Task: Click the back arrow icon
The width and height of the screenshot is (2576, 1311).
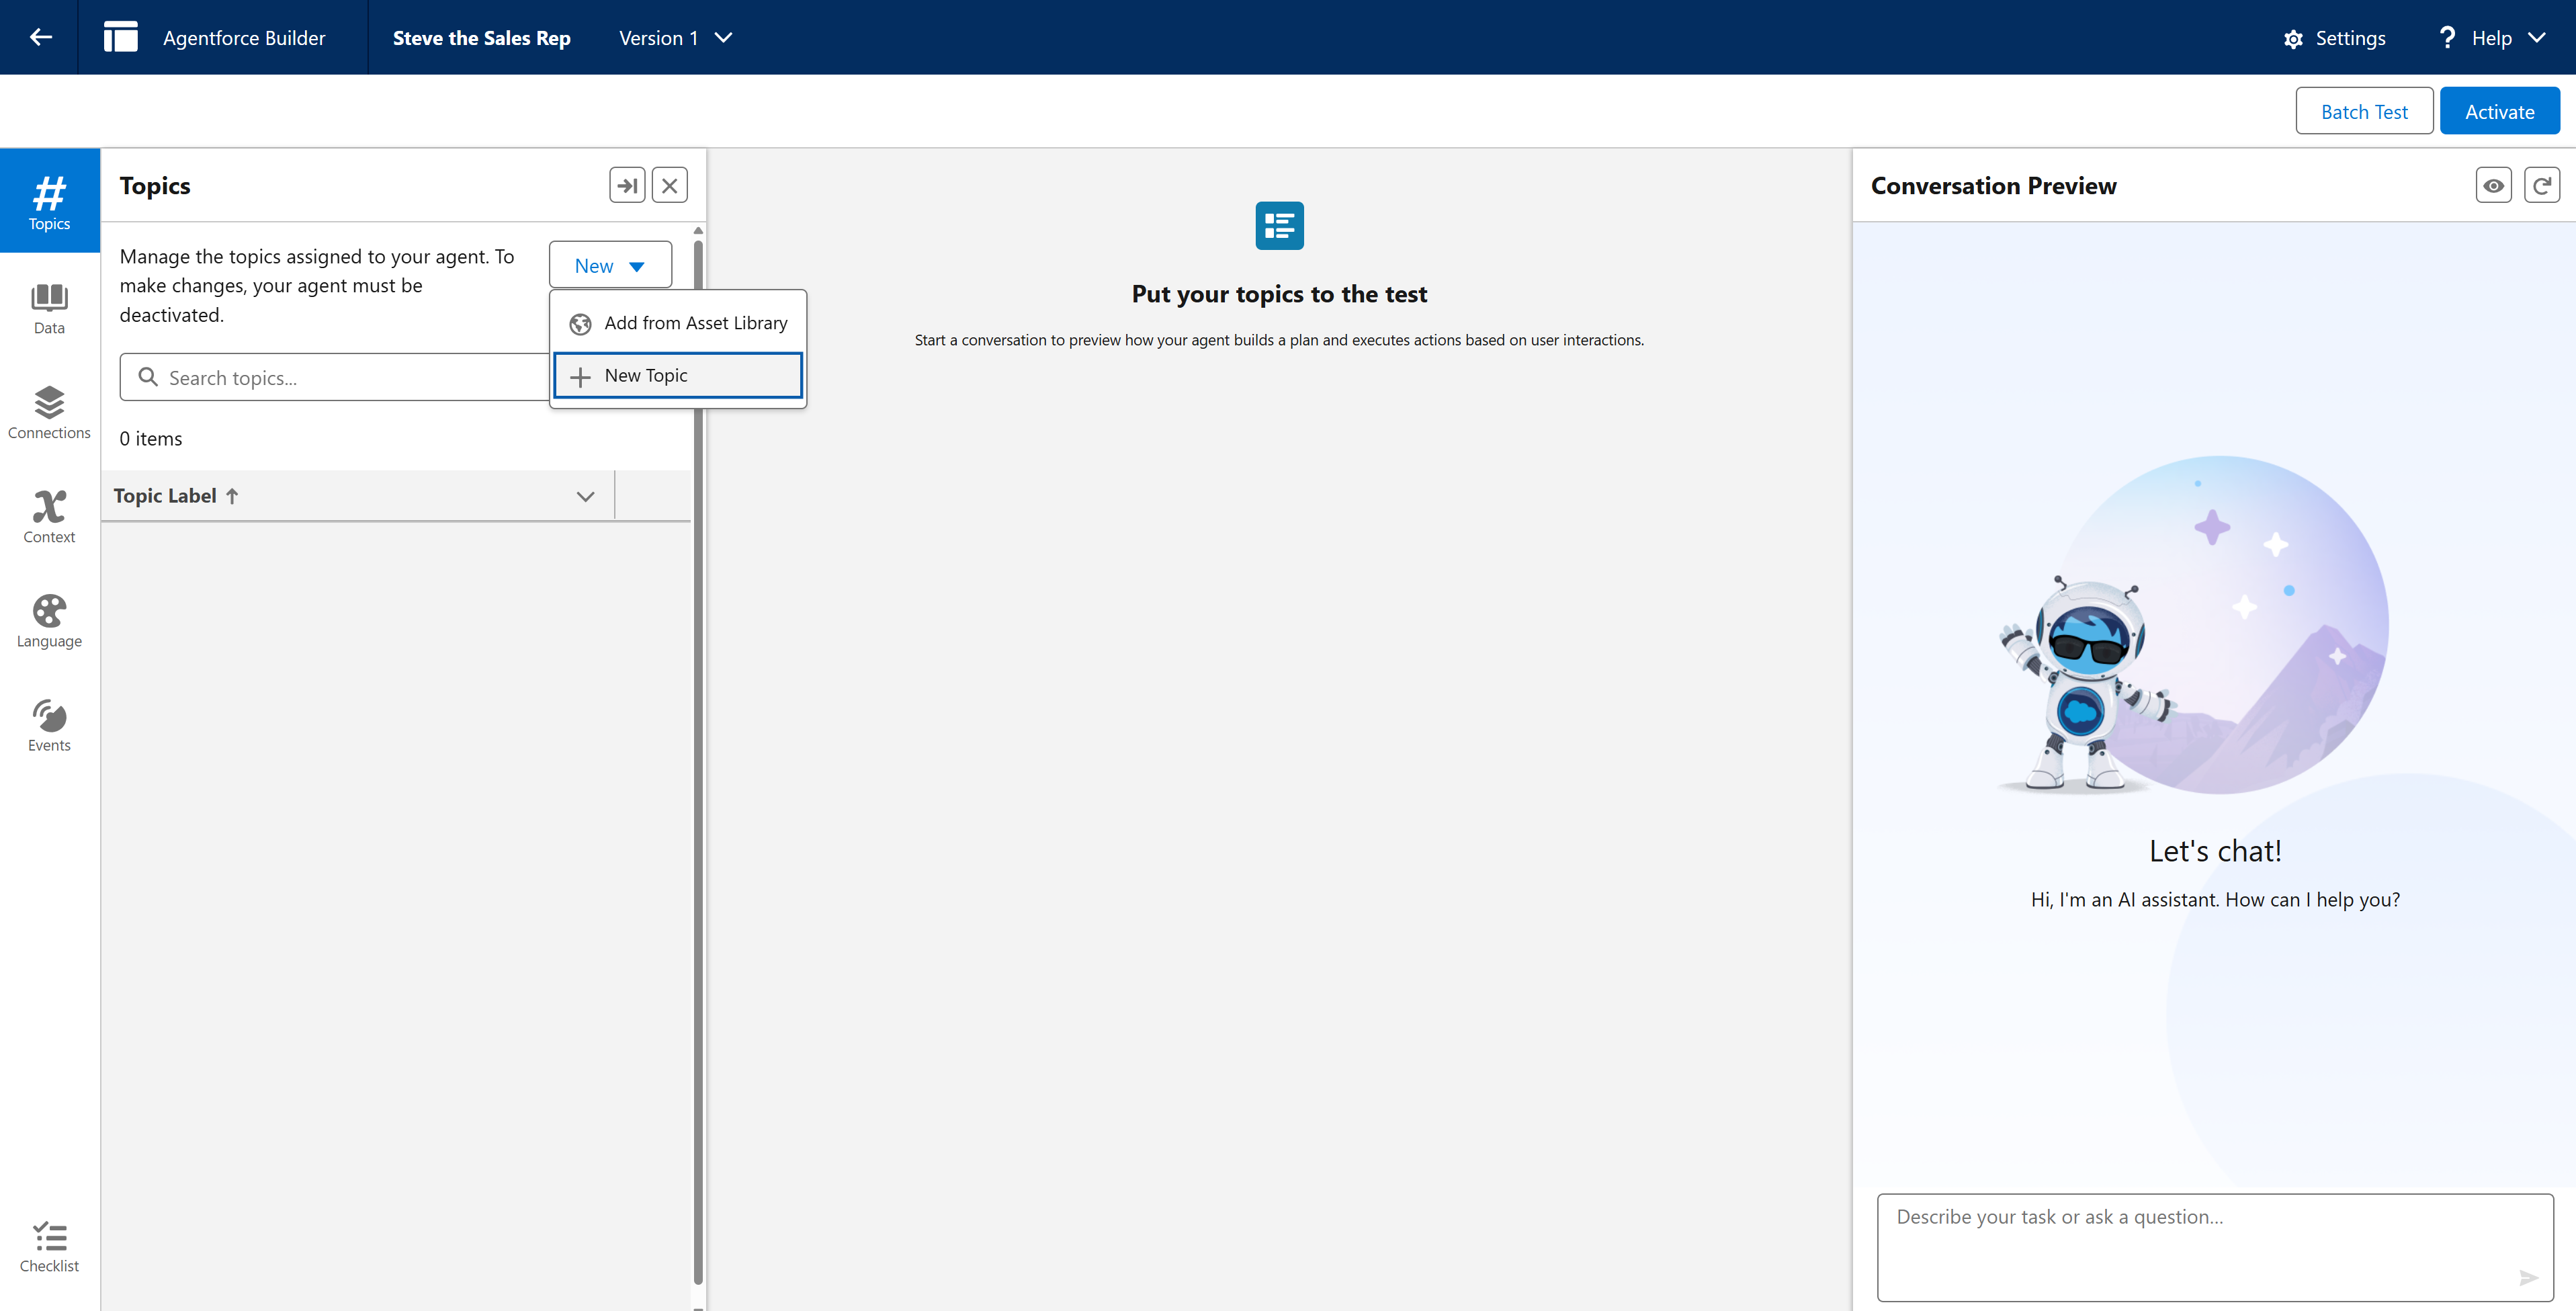Action: pos(40,37)
